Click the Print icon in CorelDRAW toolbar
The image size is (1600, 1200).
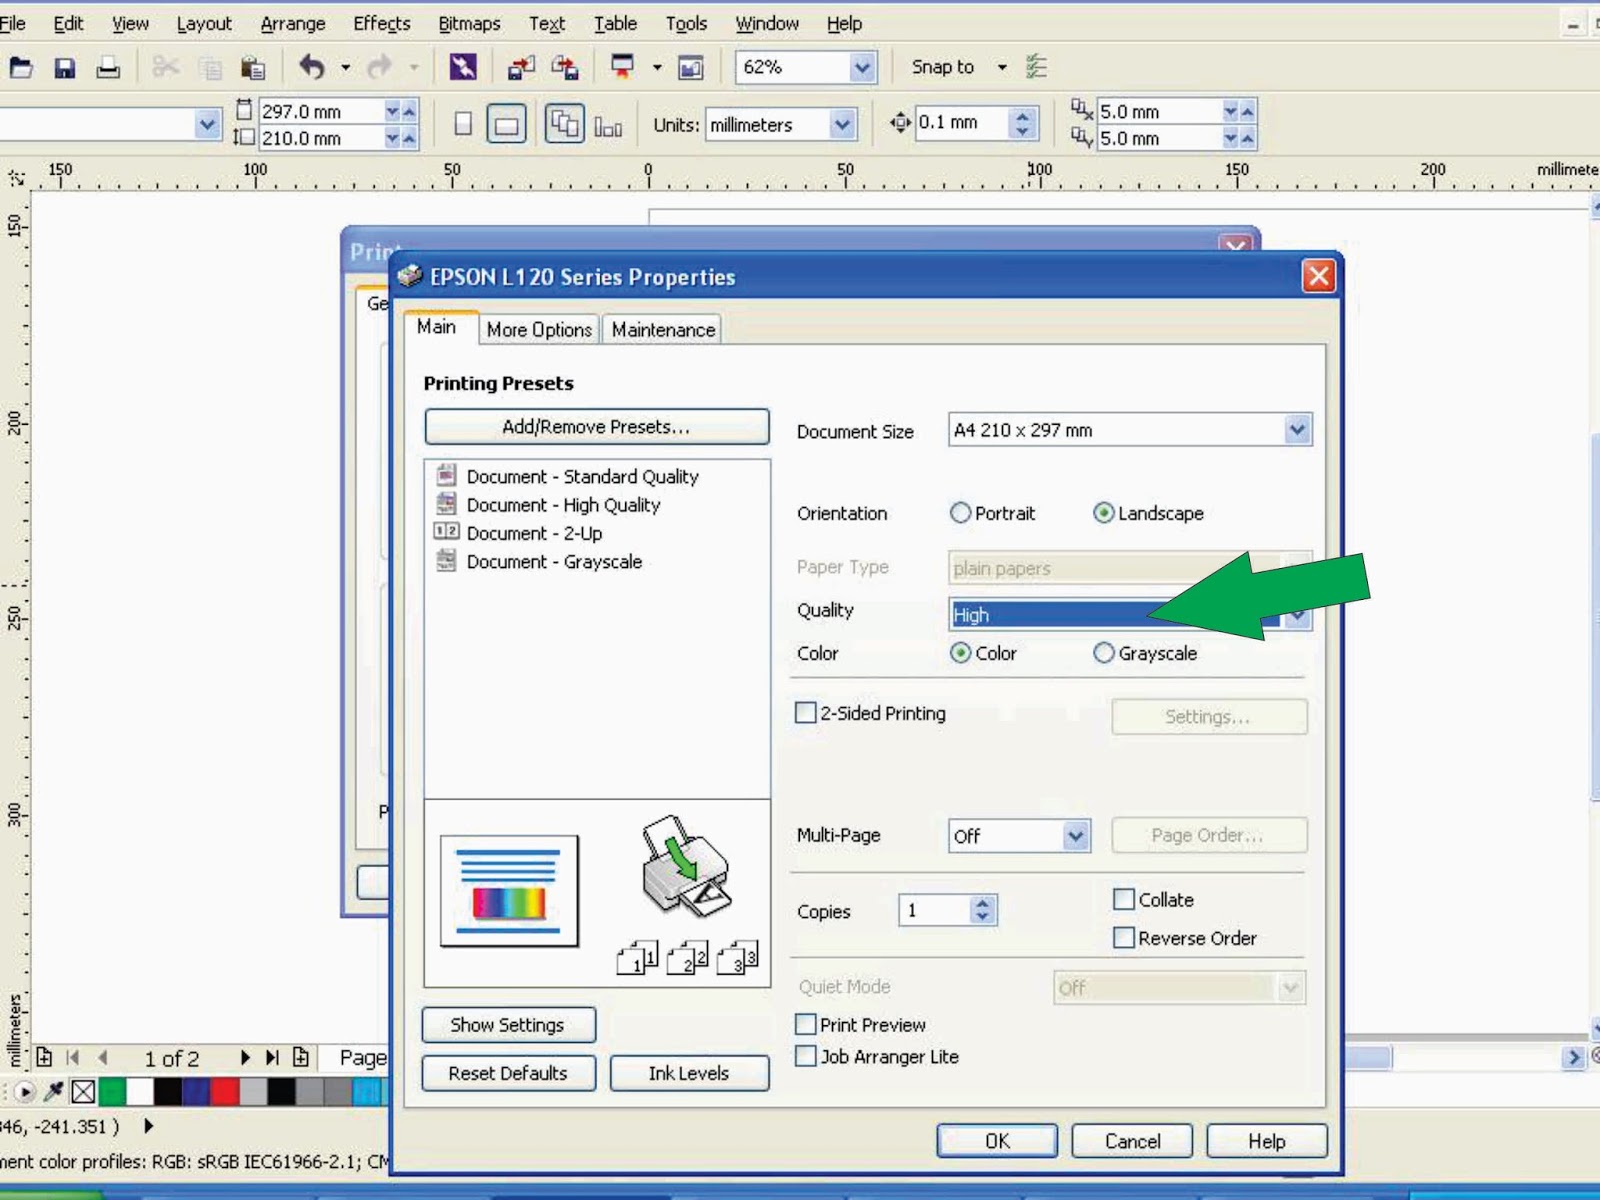[108, 67]
